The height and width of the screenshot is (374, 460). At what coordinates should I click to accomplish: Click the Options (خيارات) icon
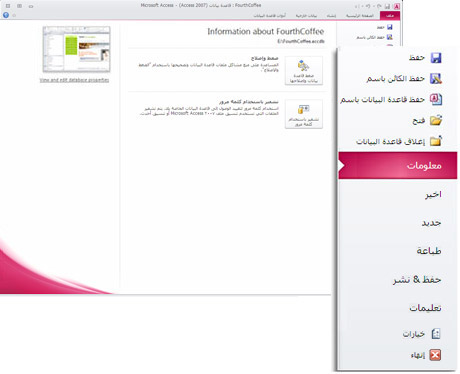[436, 333]
